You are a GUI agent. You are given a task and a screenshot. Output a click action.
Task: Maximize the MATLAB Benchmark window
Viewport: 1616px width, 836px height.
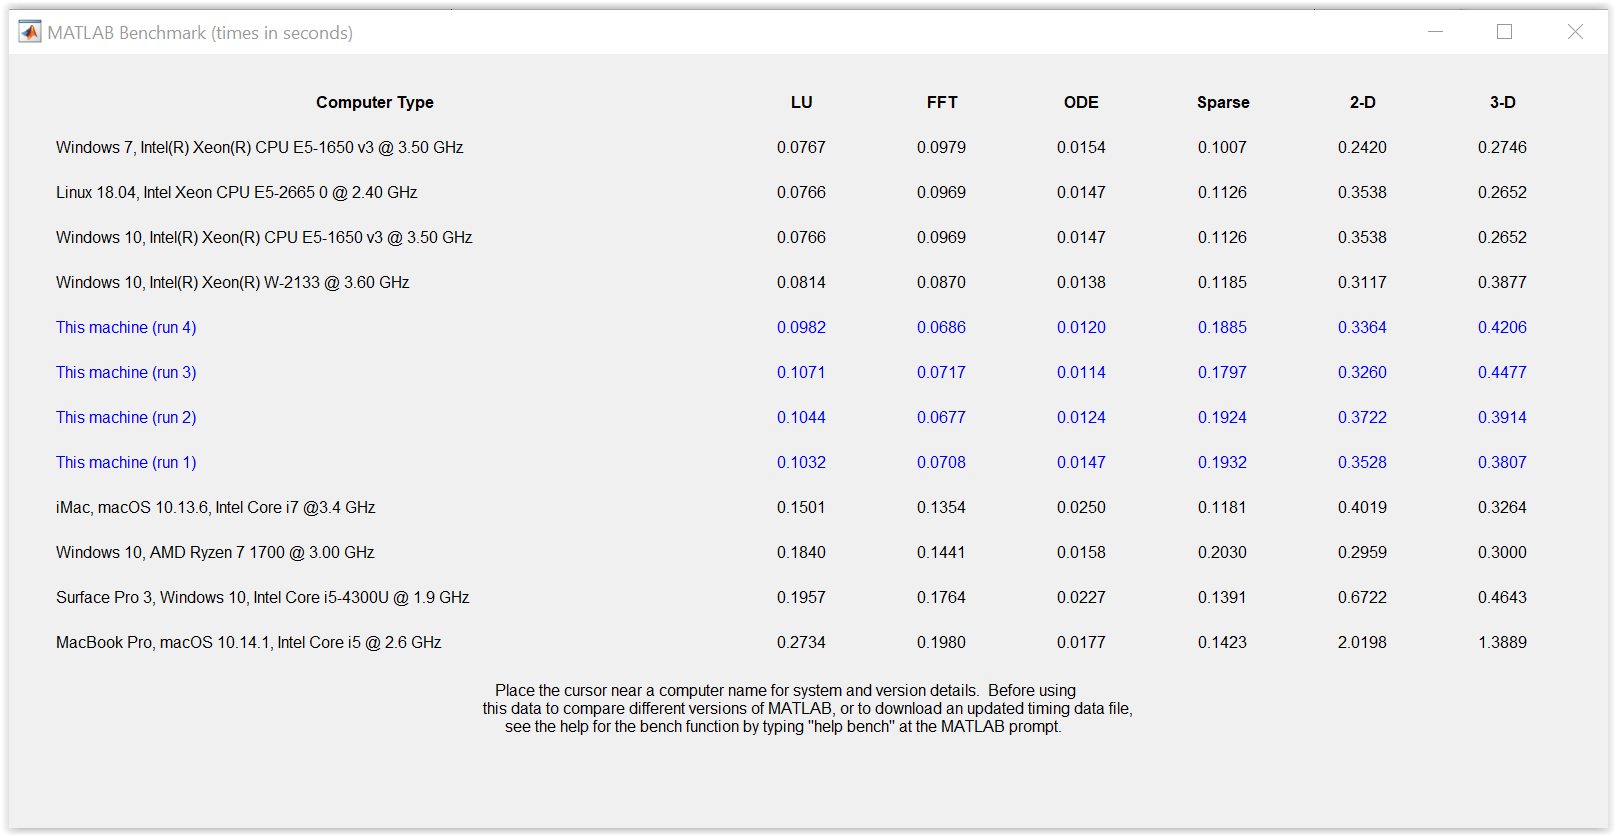pos(1504,32)
